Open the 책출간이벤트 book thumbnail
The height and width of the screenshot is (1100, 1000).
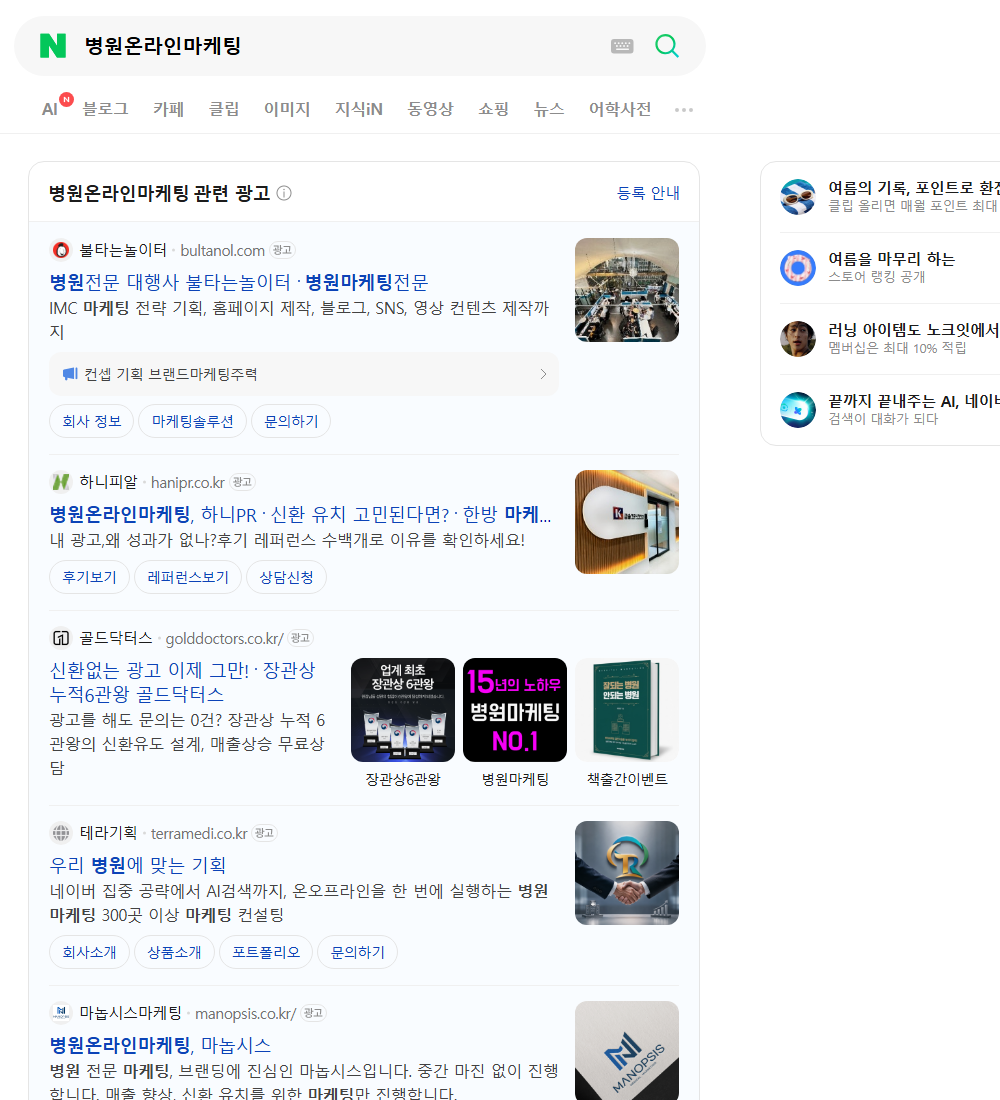[627, 710]
